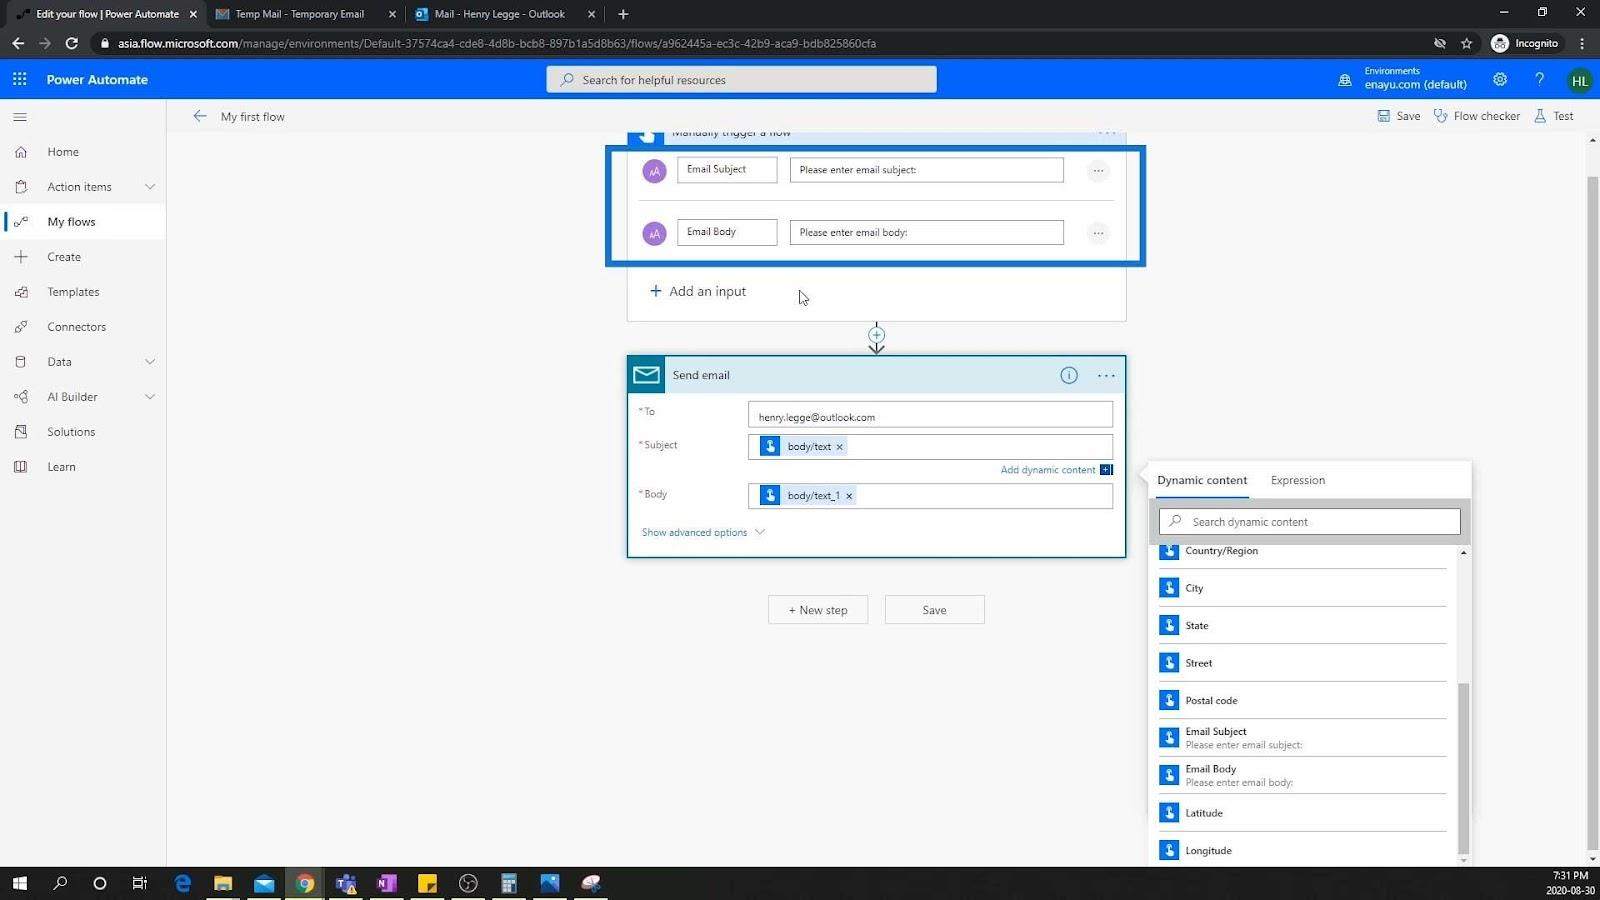The height and width of the screenshot is (900, 1600).
Task: Insert a step with the plus connector
Action: pyautogui.click(x=876, y=335)
